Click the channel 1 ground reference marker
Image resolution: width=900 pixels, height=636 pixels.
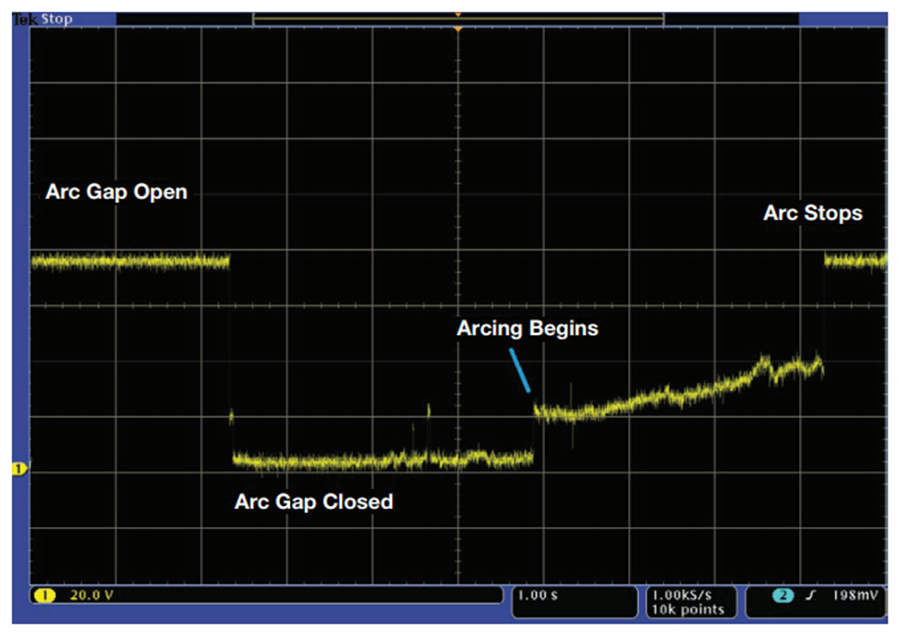pos(19,469)
